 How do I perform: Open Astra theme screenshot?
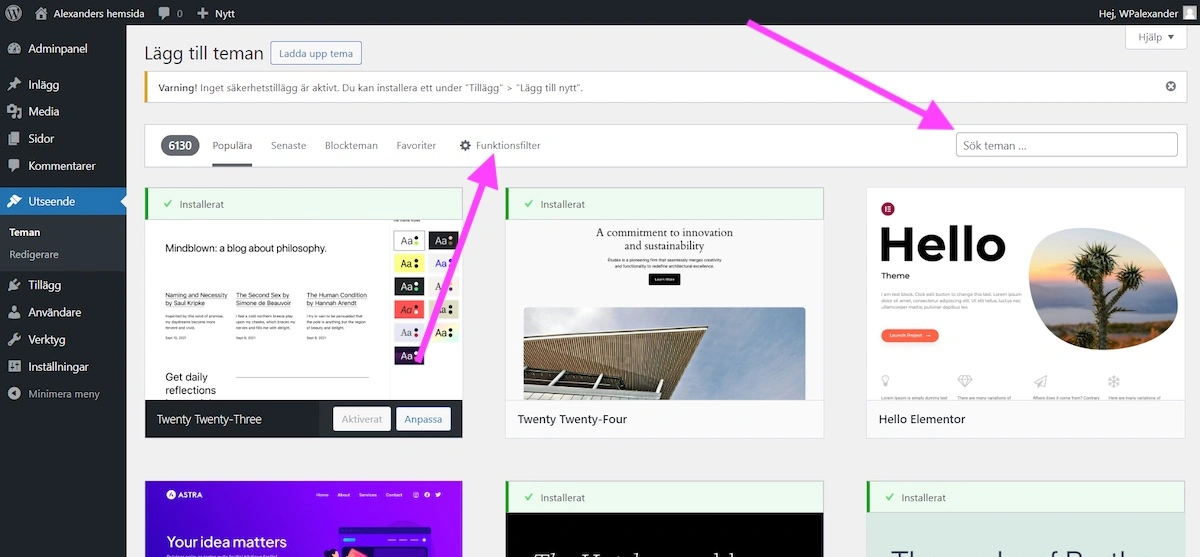click(304, 518)
